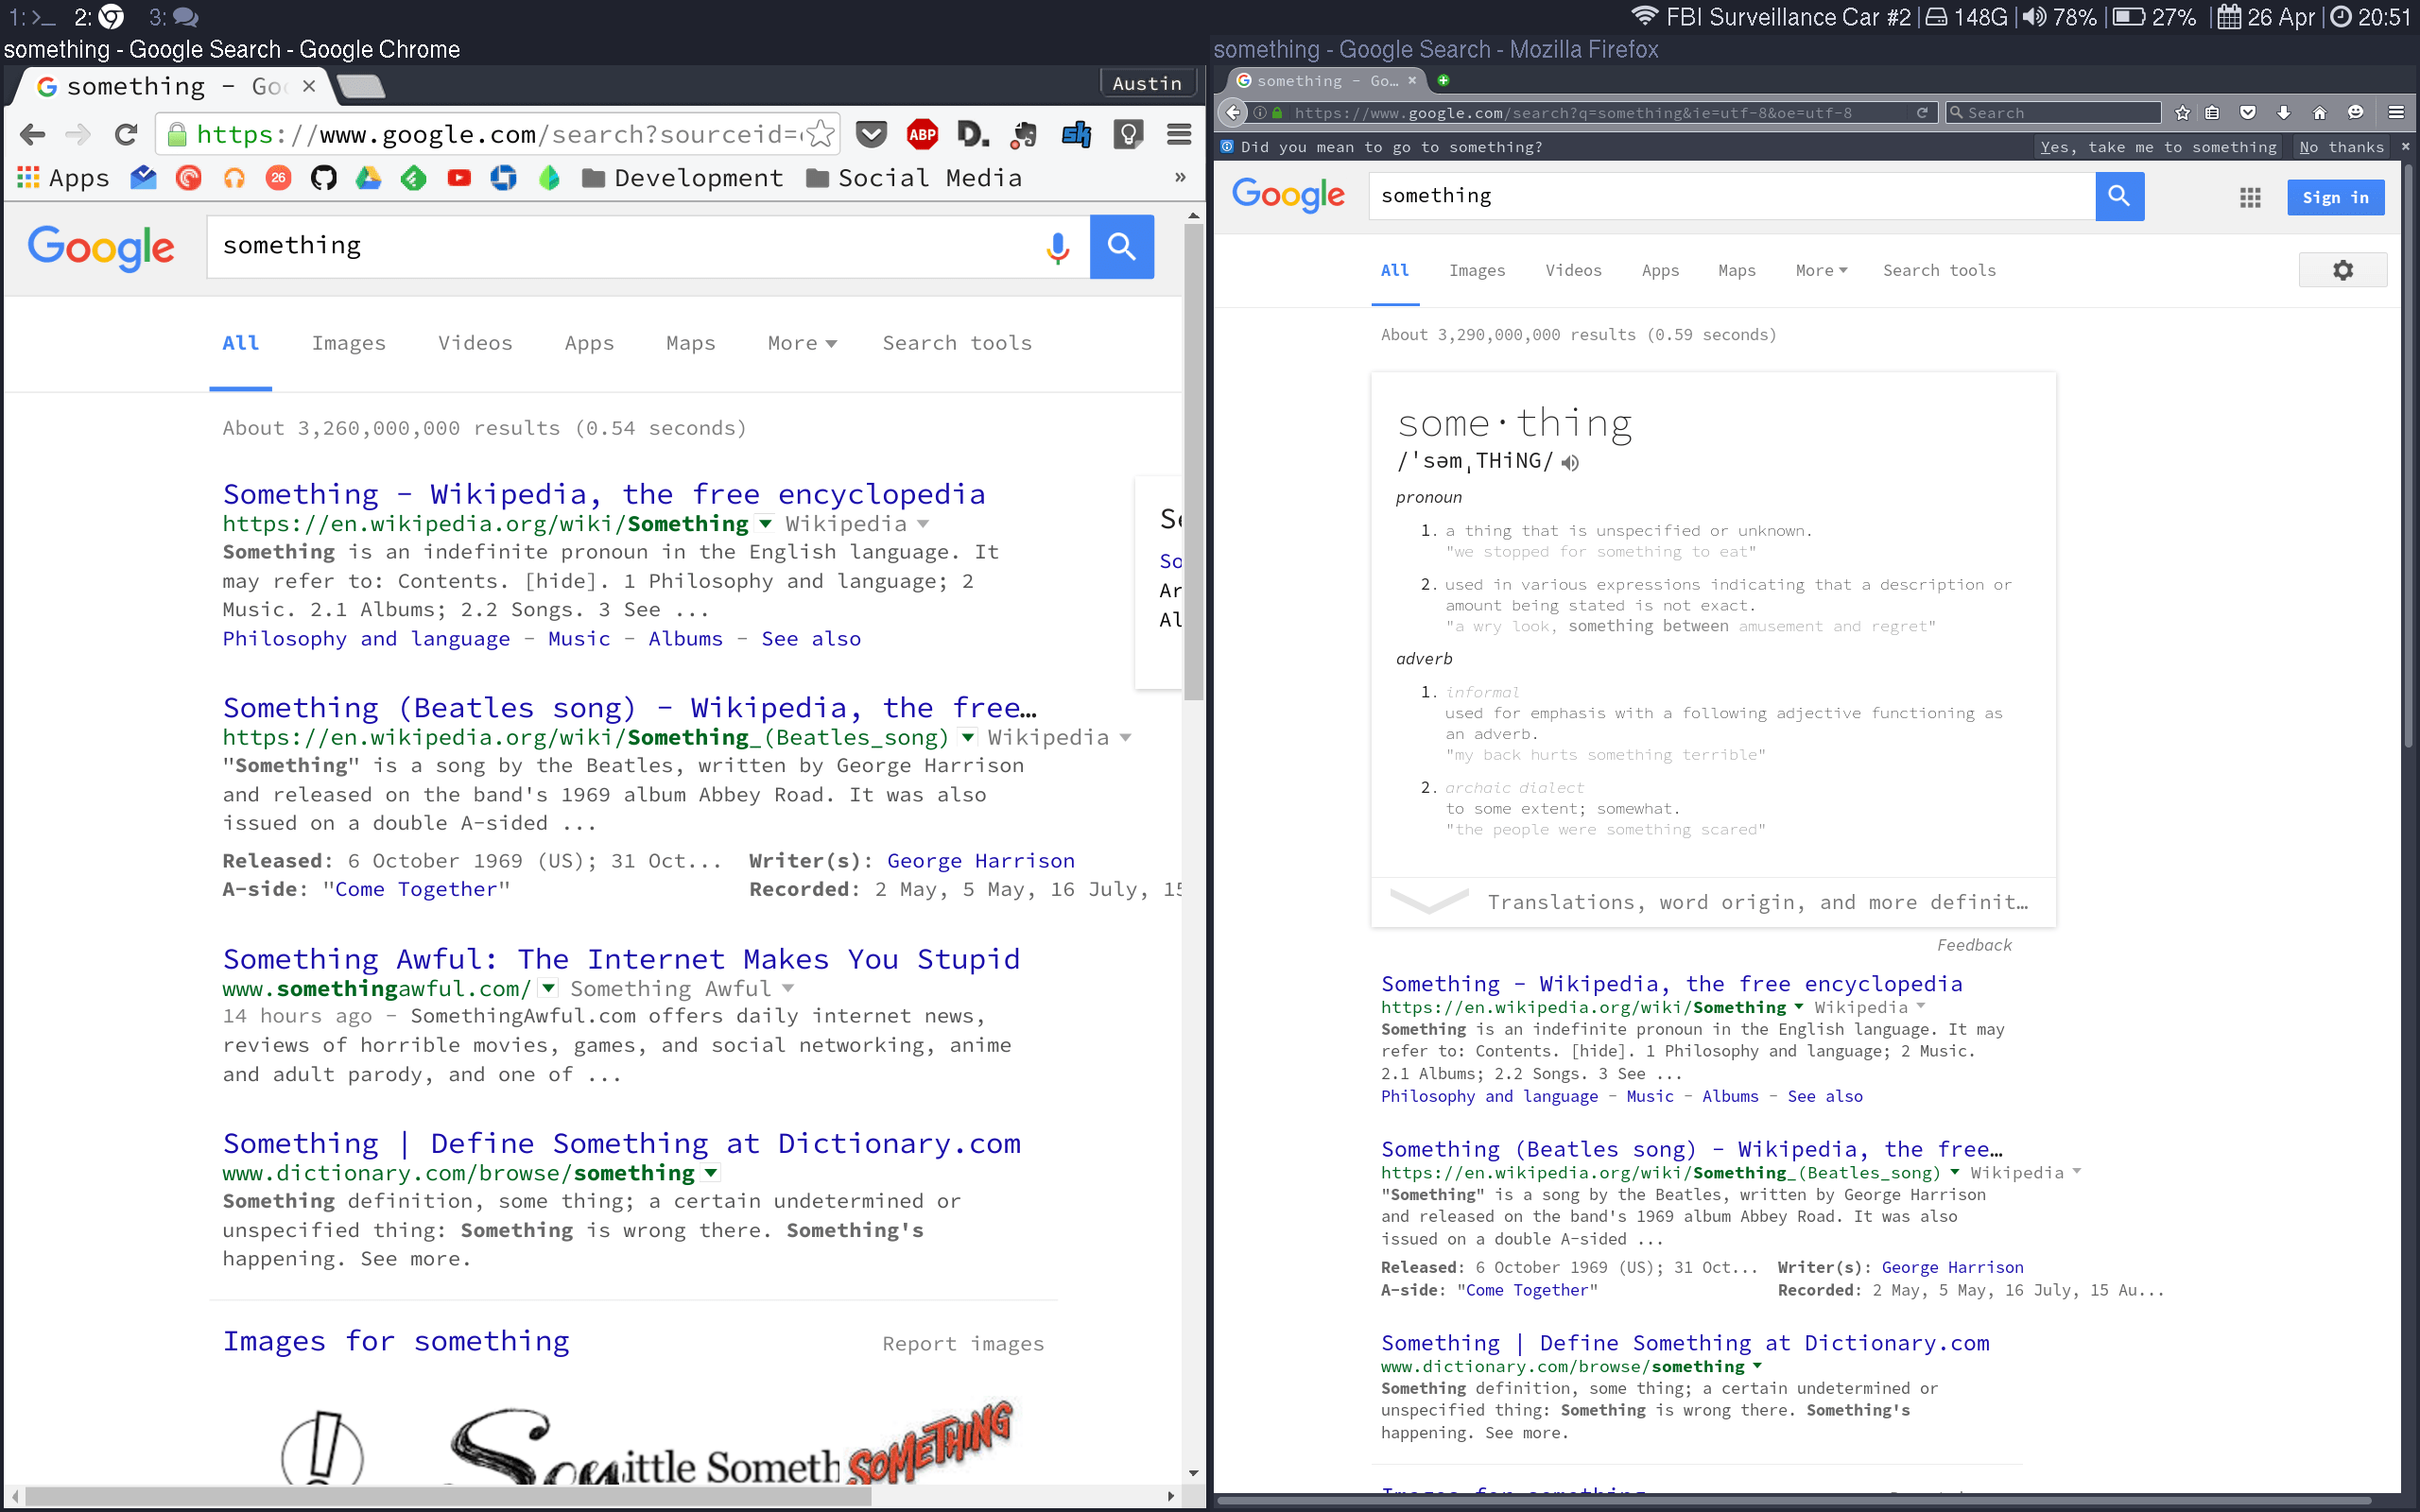Expand the 'More' dropdown in Chrome's search tabs

click(802, 343)
